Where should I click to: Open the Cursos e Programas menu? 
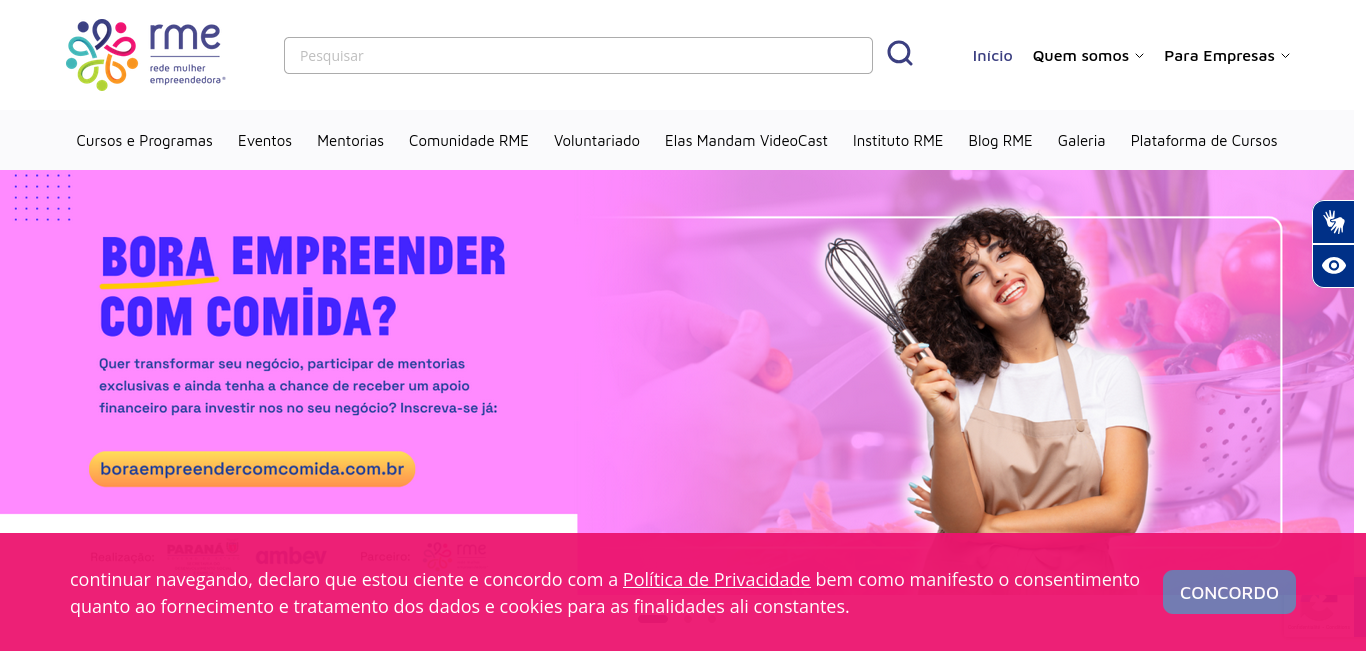pyautogui.click(x=145, y=141)
